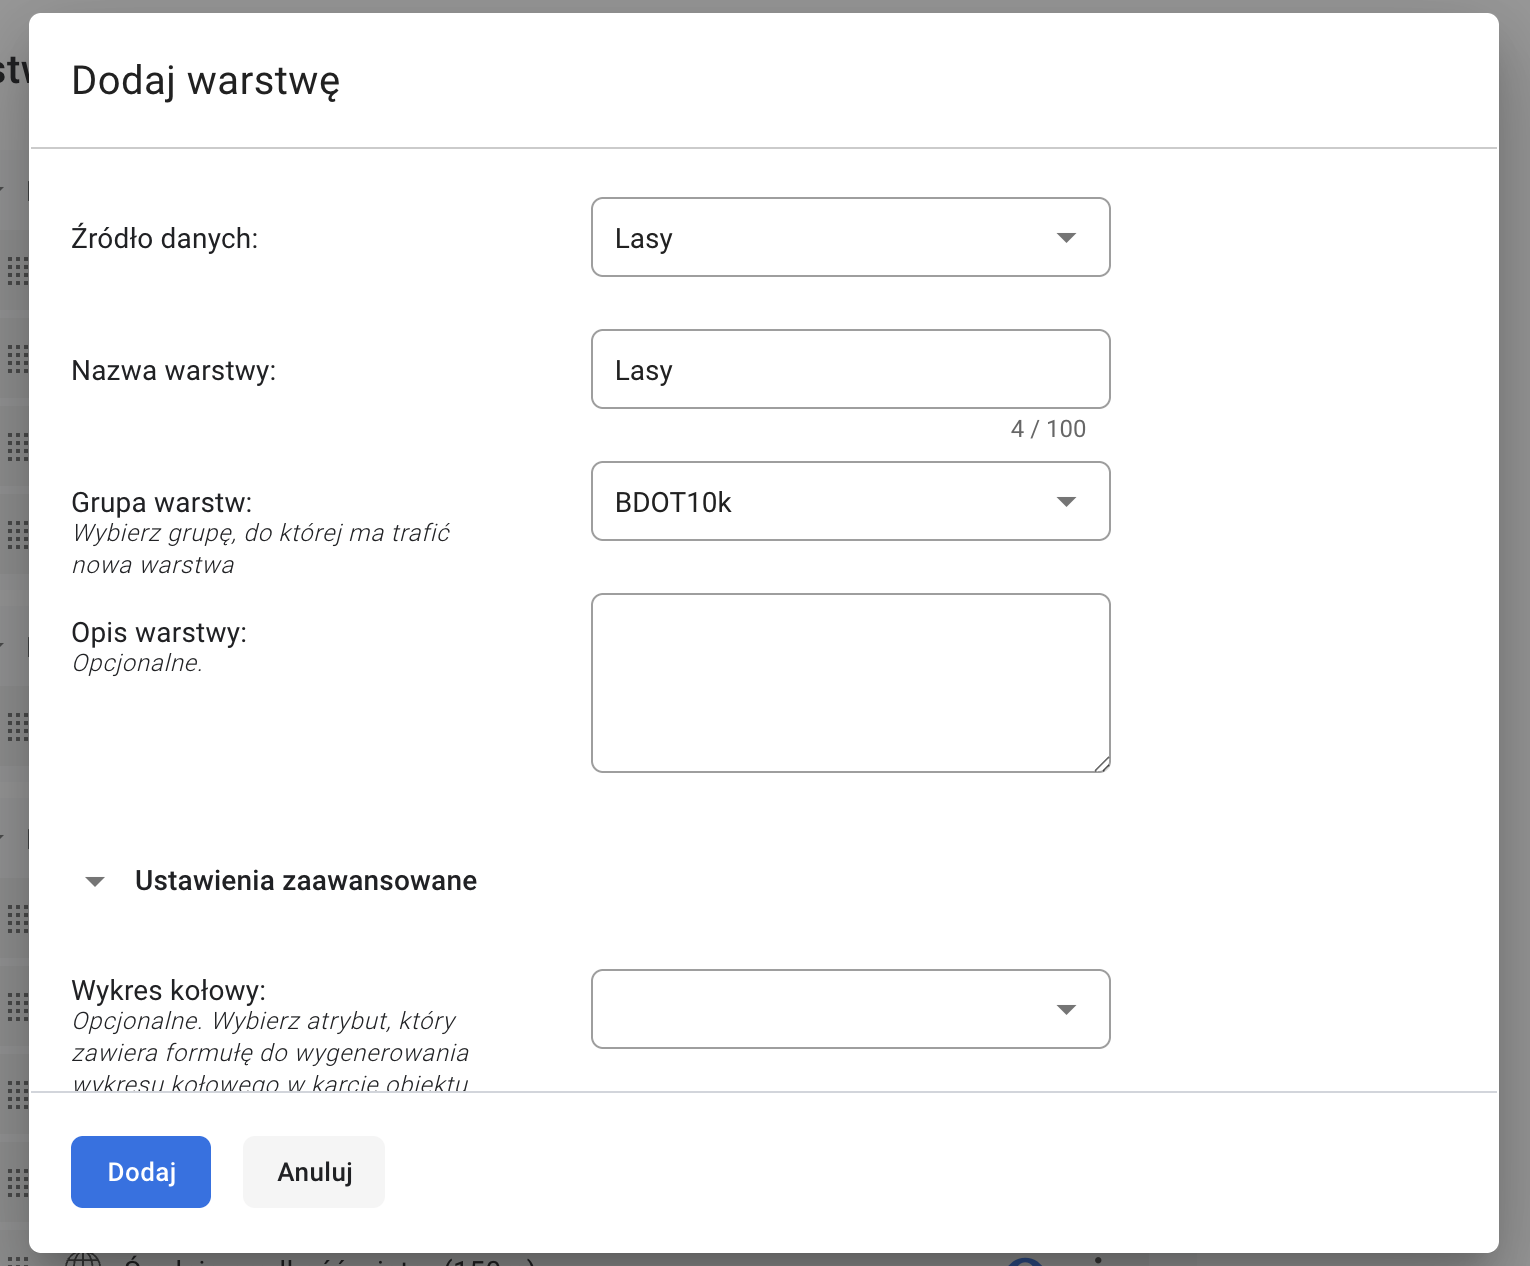The width and height of the screenshot is (1530, 1266).
Task: Click the Nazwa warstwy label
Action: [174, 371]
